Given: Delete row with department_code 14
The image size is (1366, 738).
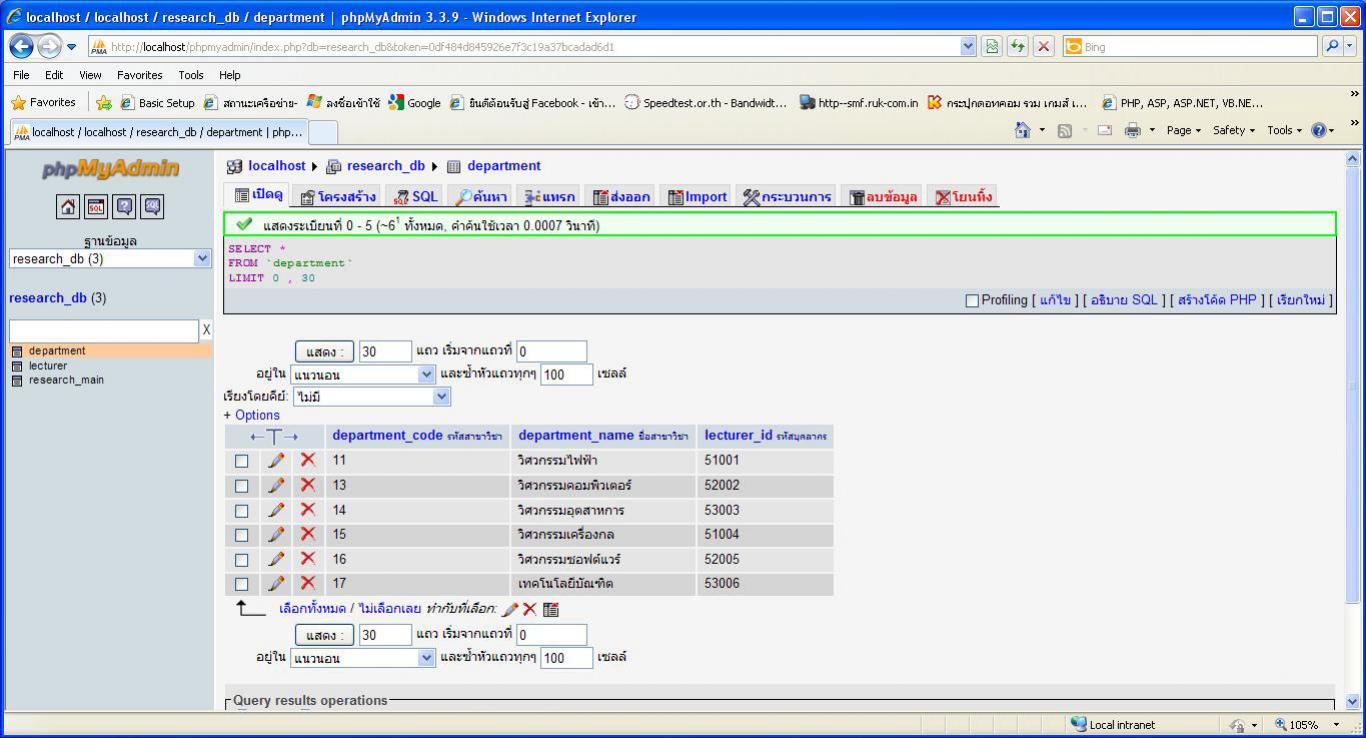Looking at the screenshot, I should pos(308,510).
